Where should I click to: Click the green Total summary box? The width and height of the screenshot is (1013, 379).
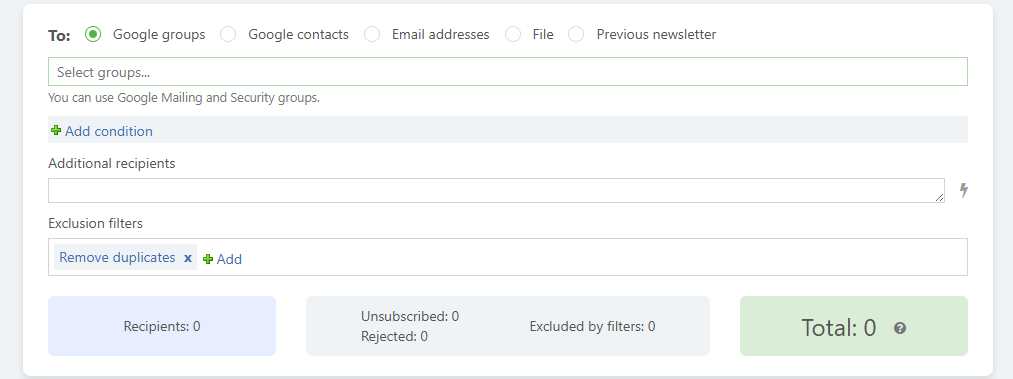pyautogui.click(x=853, y=326)
